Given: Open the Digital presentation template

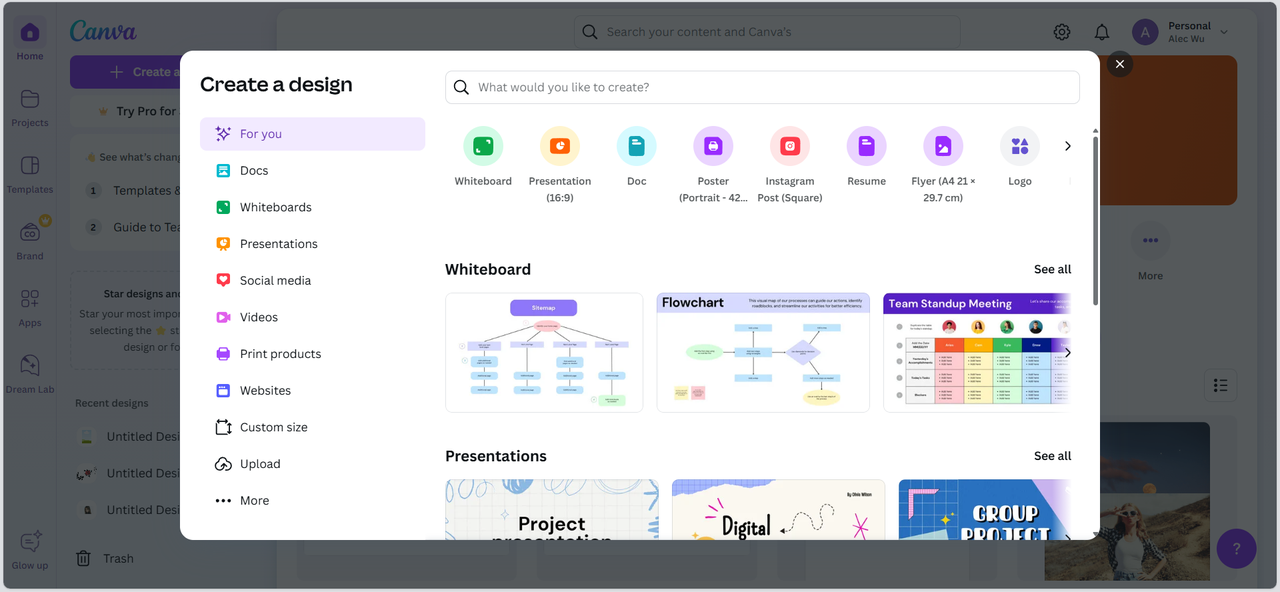Looking at the screenshot, I should point(778,509).
